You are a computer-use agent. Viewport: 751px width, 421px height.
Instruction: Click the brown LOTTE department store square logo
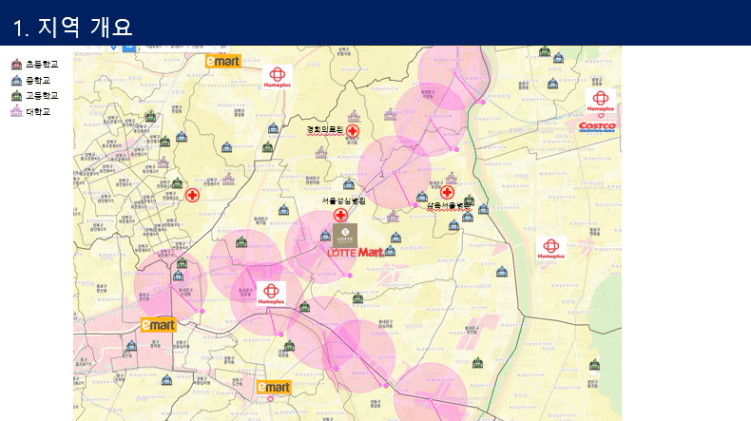pyautogui.click(x=345, y=235)
